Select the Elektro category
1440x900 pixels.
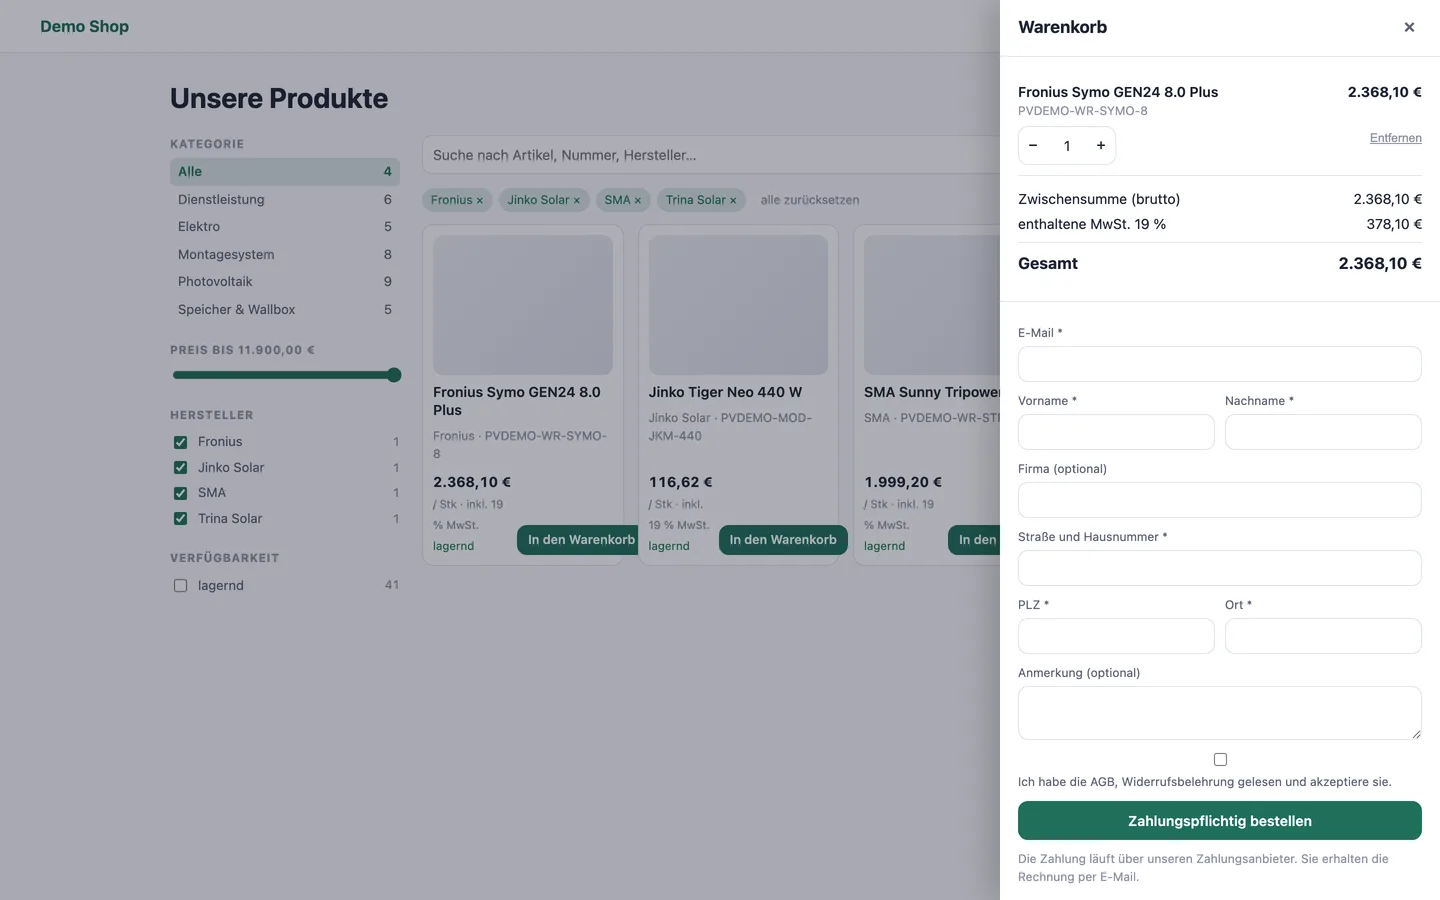(x=285, y=227)
